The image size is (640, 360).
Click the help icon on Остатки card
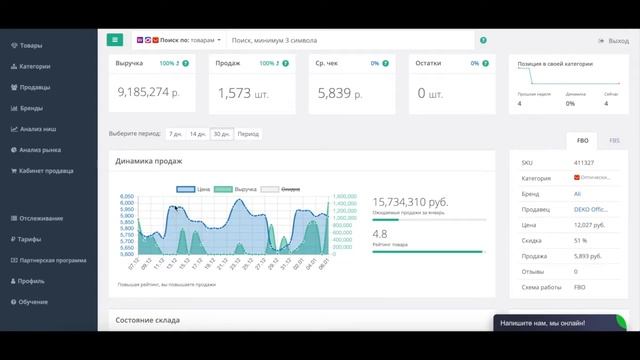coord(486,63)
